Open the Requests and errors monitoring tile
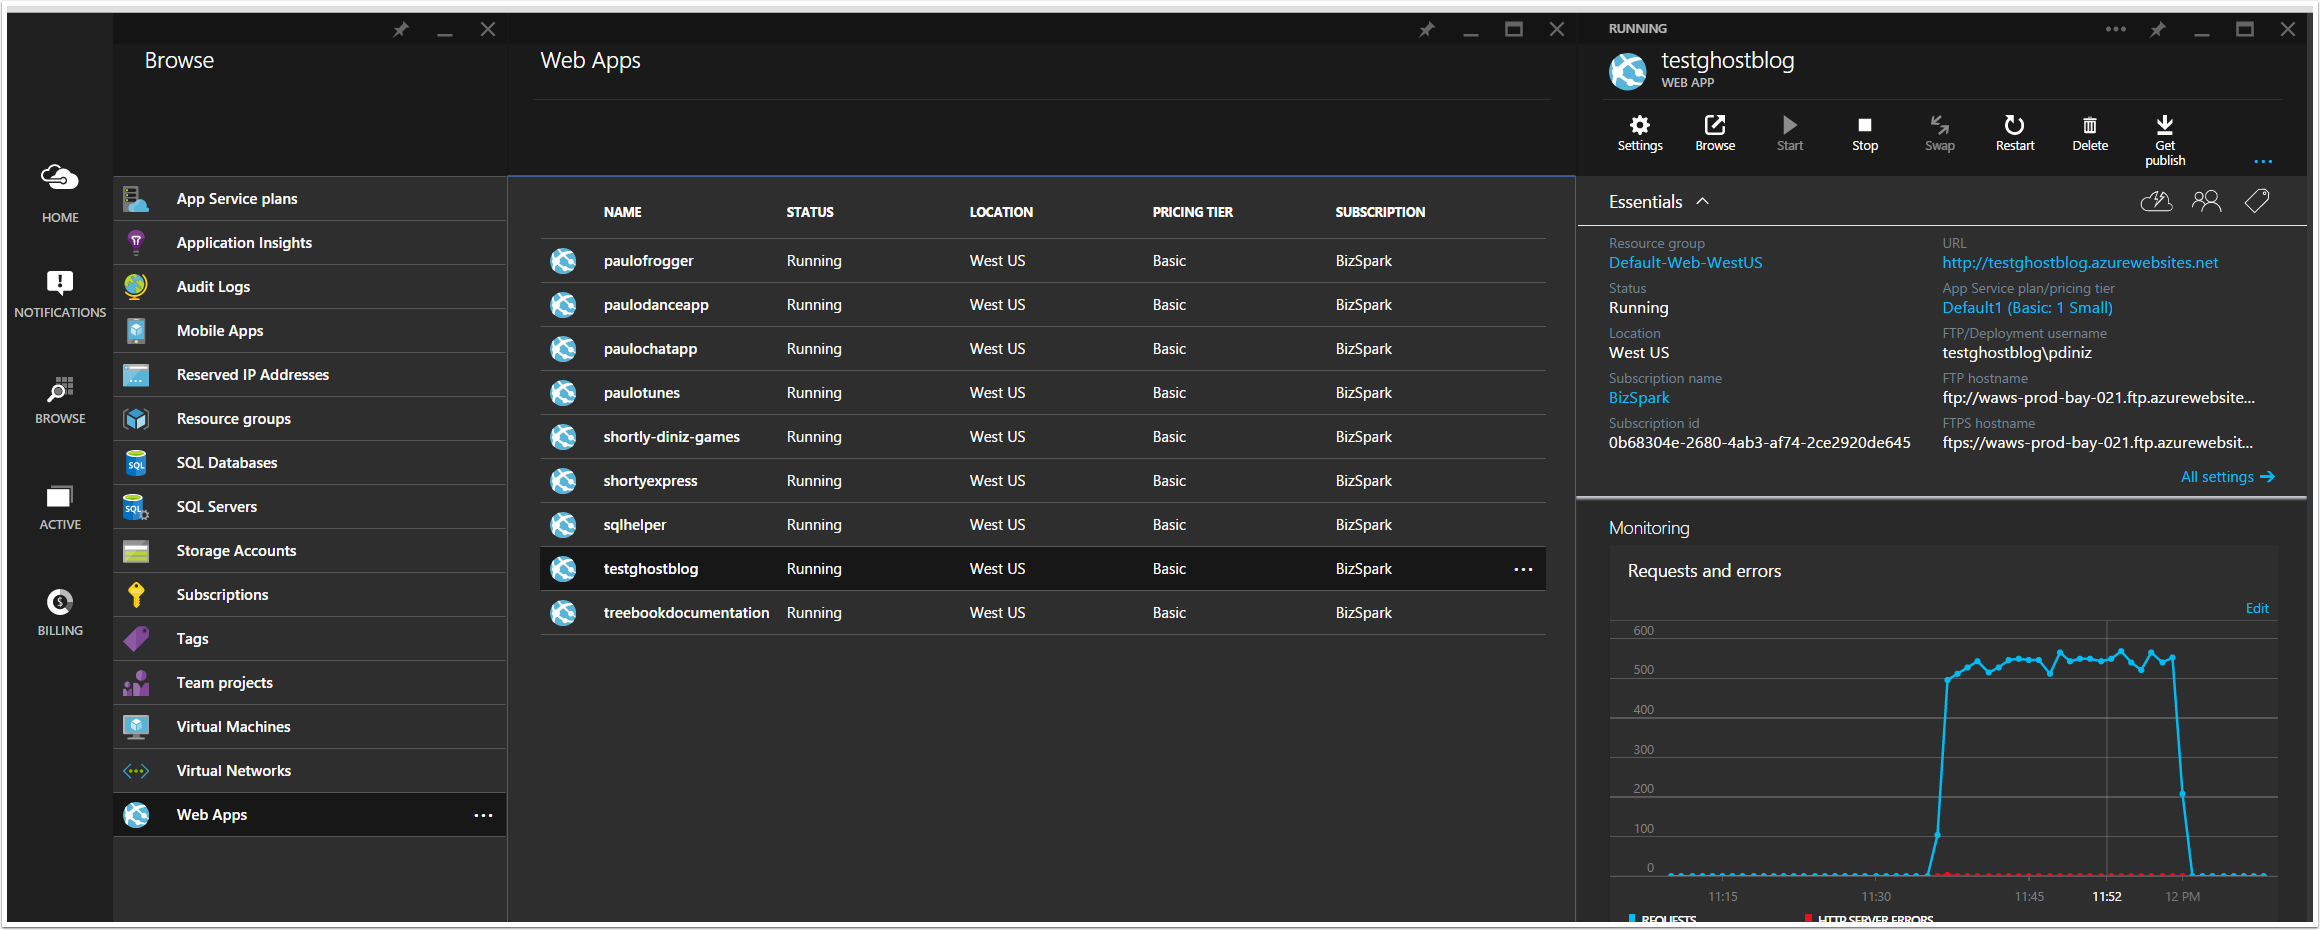This screenshot has height=930, width=2320. click(x=1943, y=732)
